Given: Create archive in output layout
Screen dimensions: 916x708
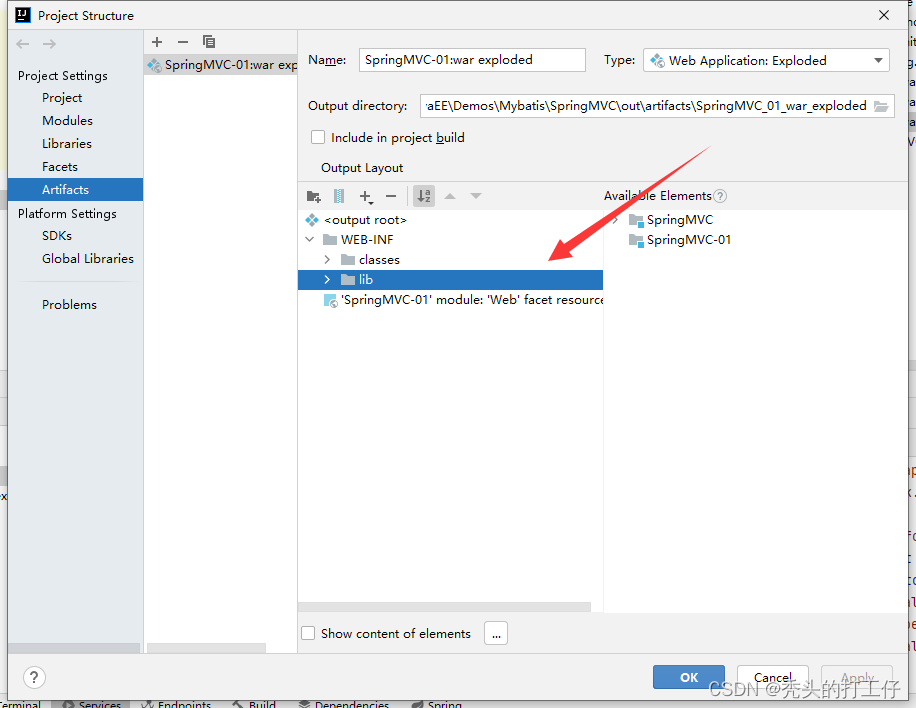Looking at the screenshot, I should coord(339,196).
